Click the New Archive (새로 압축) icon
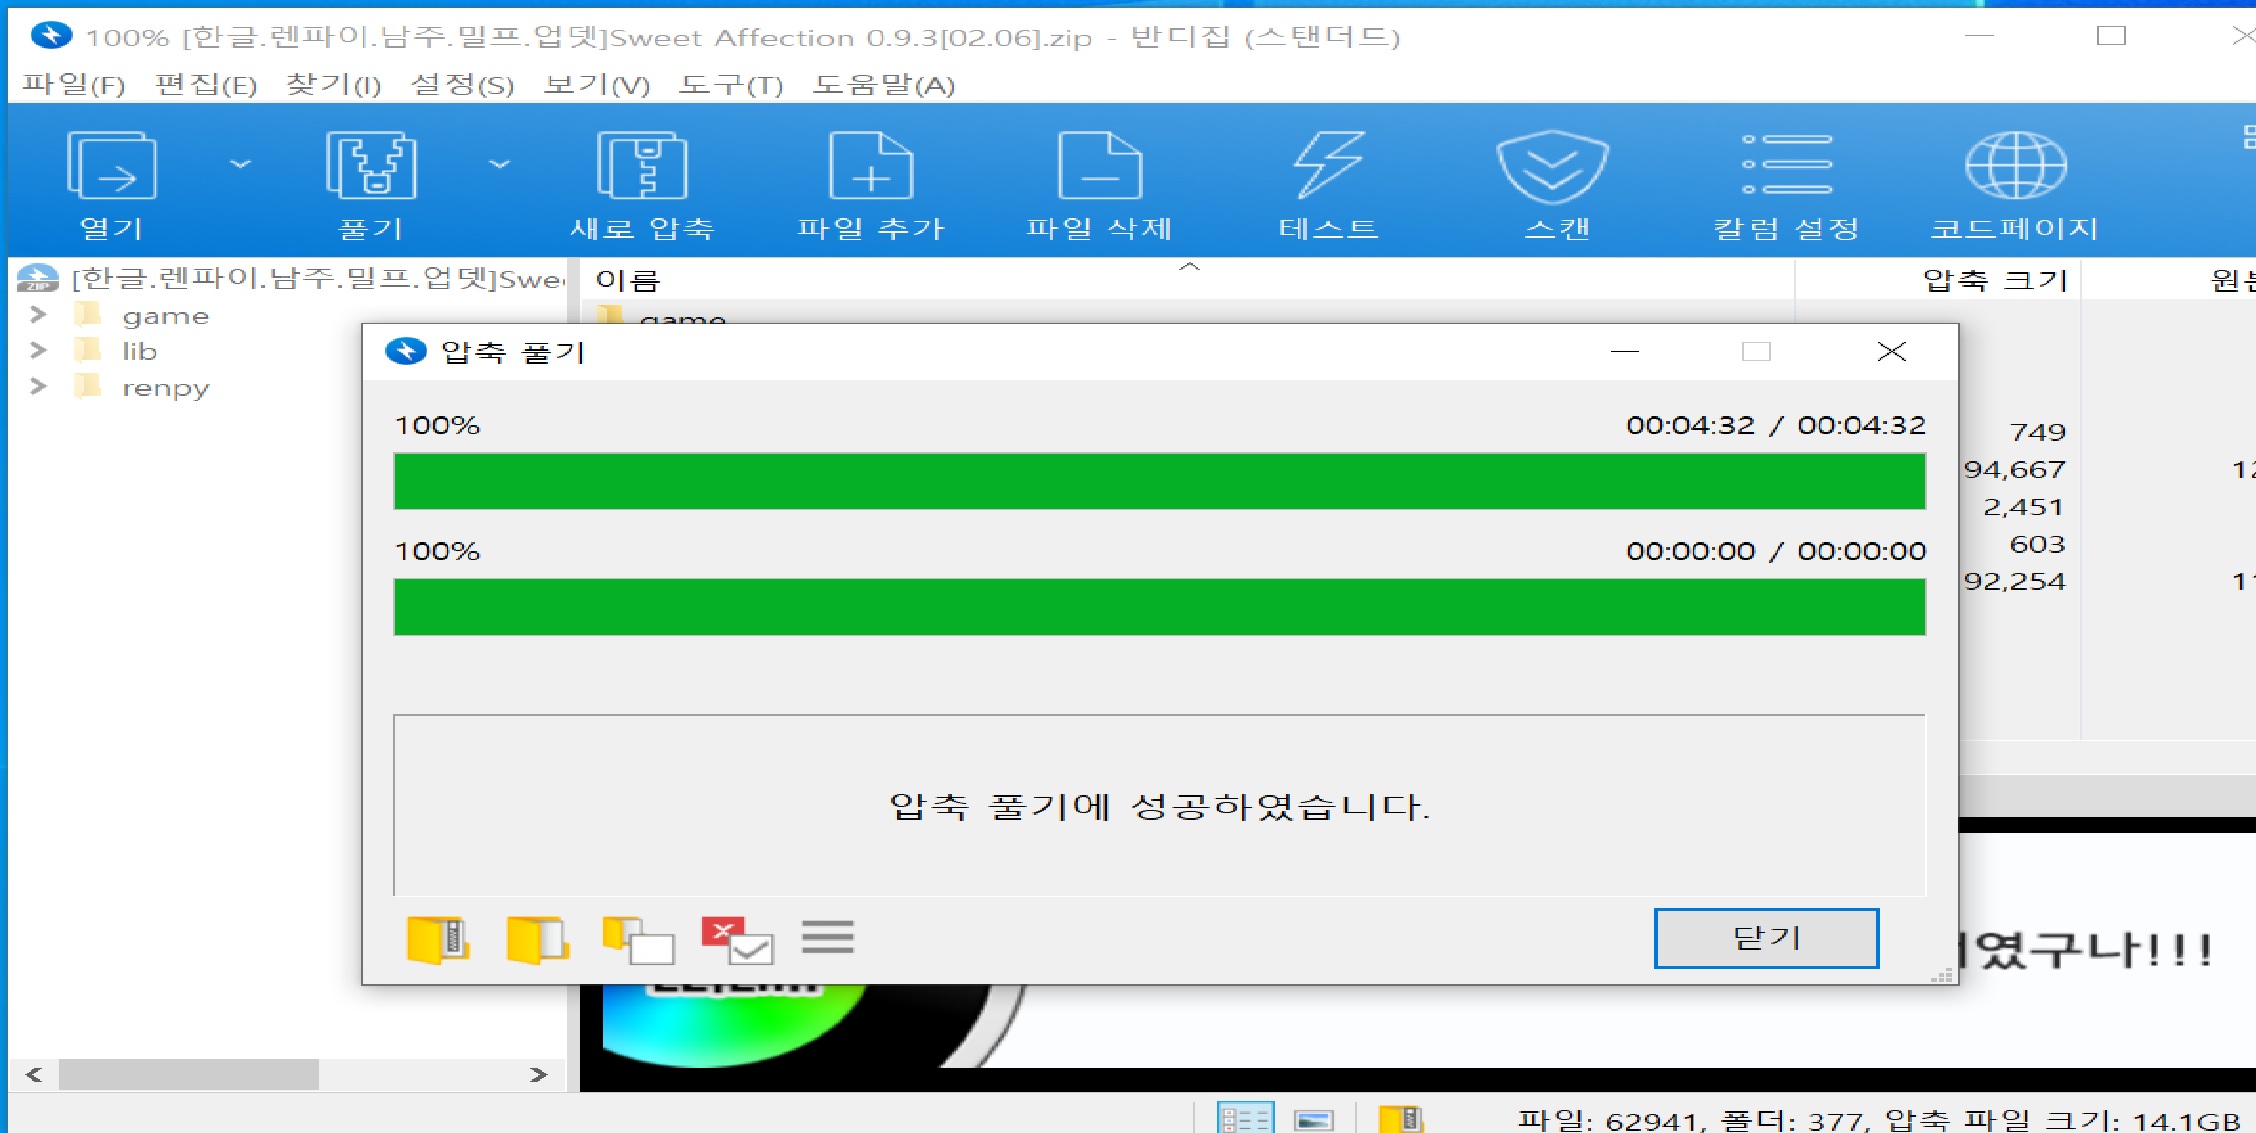2256x1133 pixels. click(642, 166)
